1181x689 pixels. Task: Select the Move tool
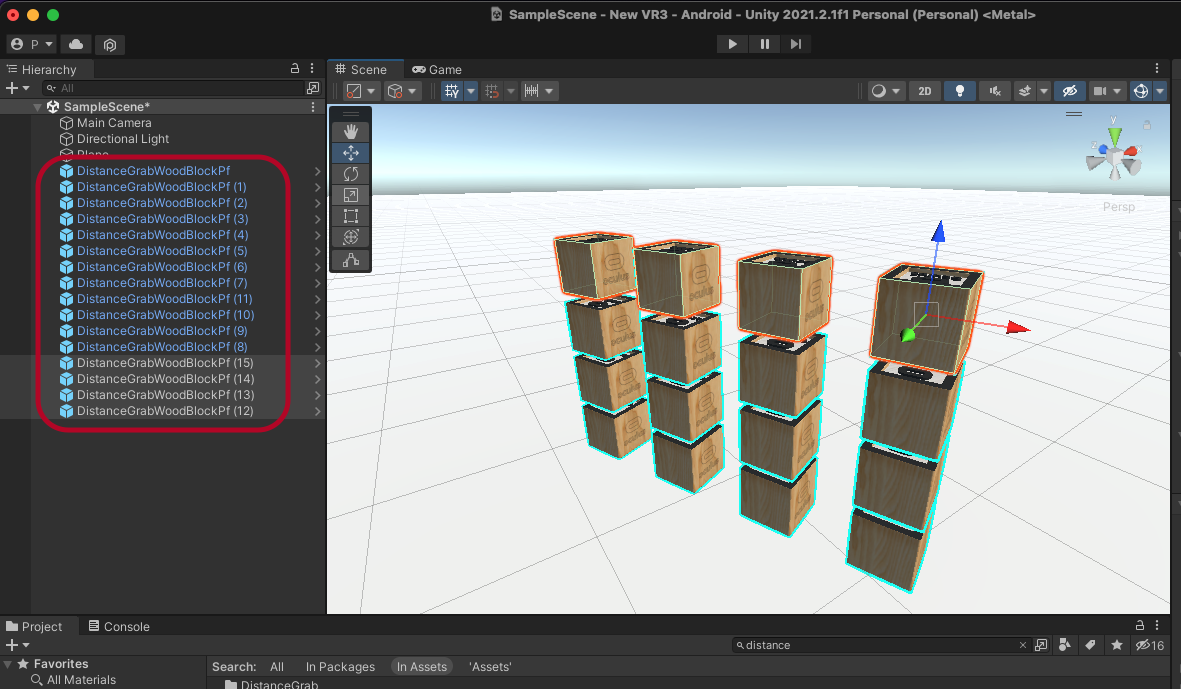point(350,153)
